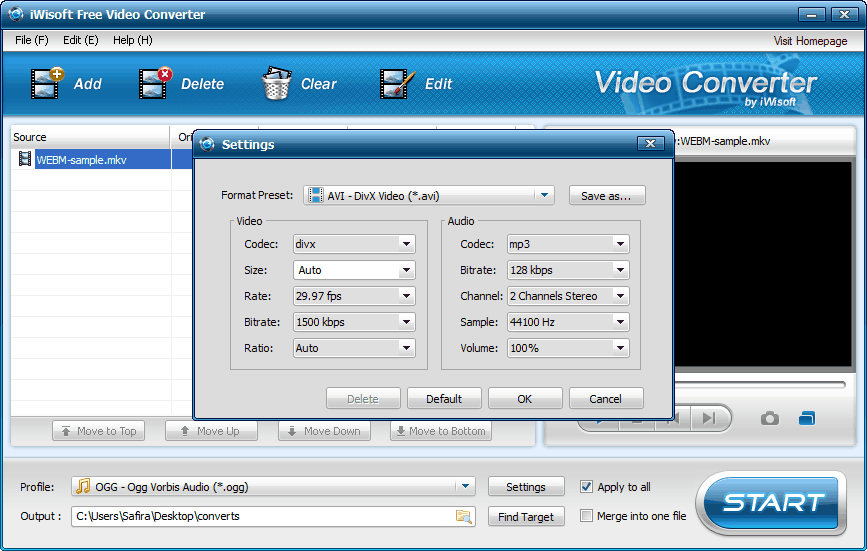The width and height of the screenshot is (867, 551).
Task: Click OK in the Settings dialog
Action: pos(525,398)
